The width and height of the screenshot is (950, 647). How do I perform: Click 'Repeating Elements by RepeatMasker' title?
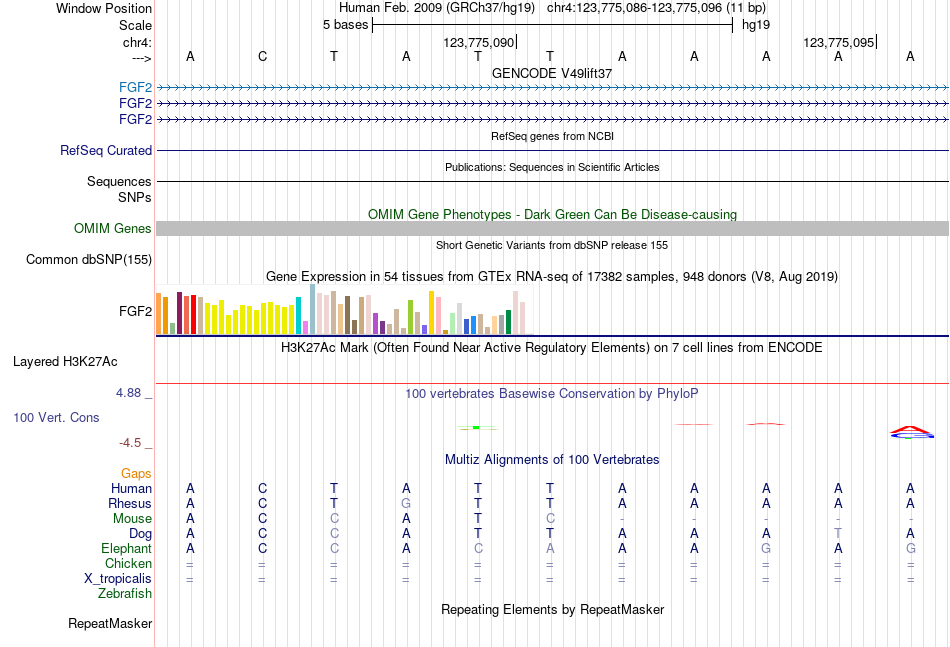(x=553, y=609)
